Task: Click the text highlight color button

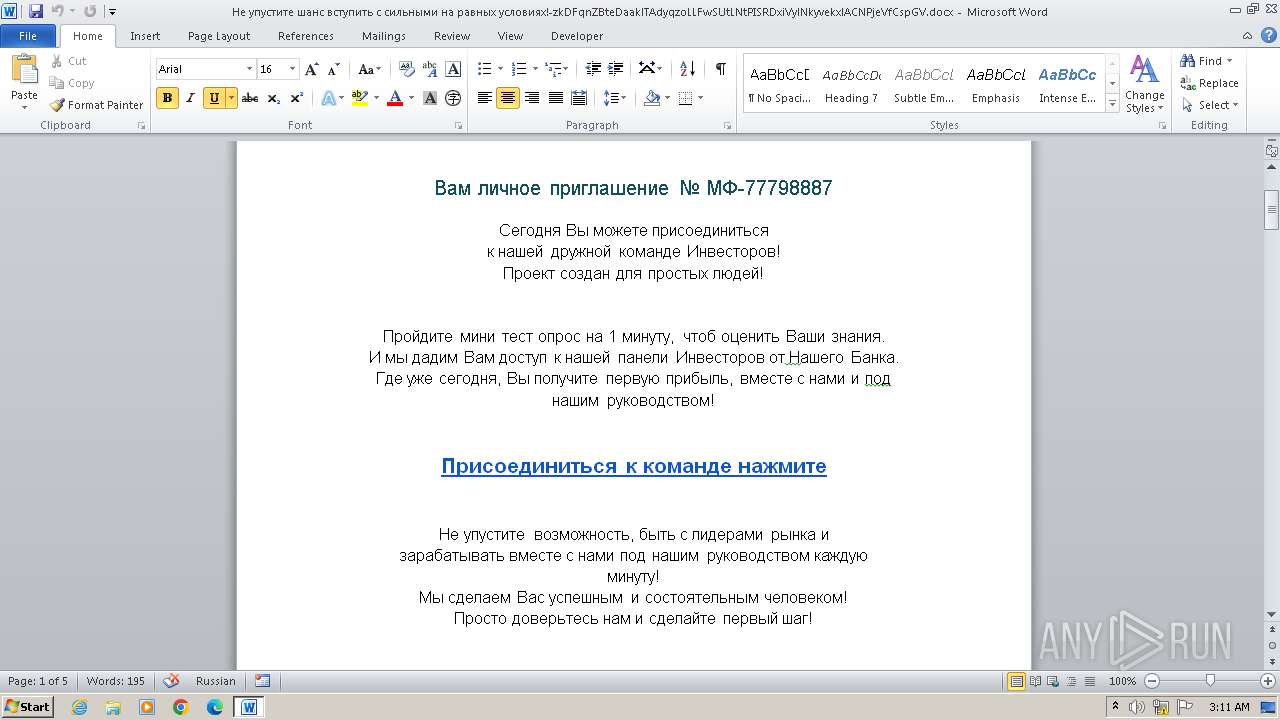Action: tap(360, 98)
